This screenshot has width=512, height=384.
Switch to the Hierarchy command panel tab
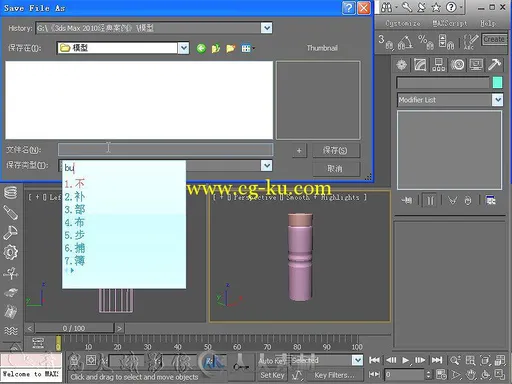pyautogui.click(x=439, y=64)
